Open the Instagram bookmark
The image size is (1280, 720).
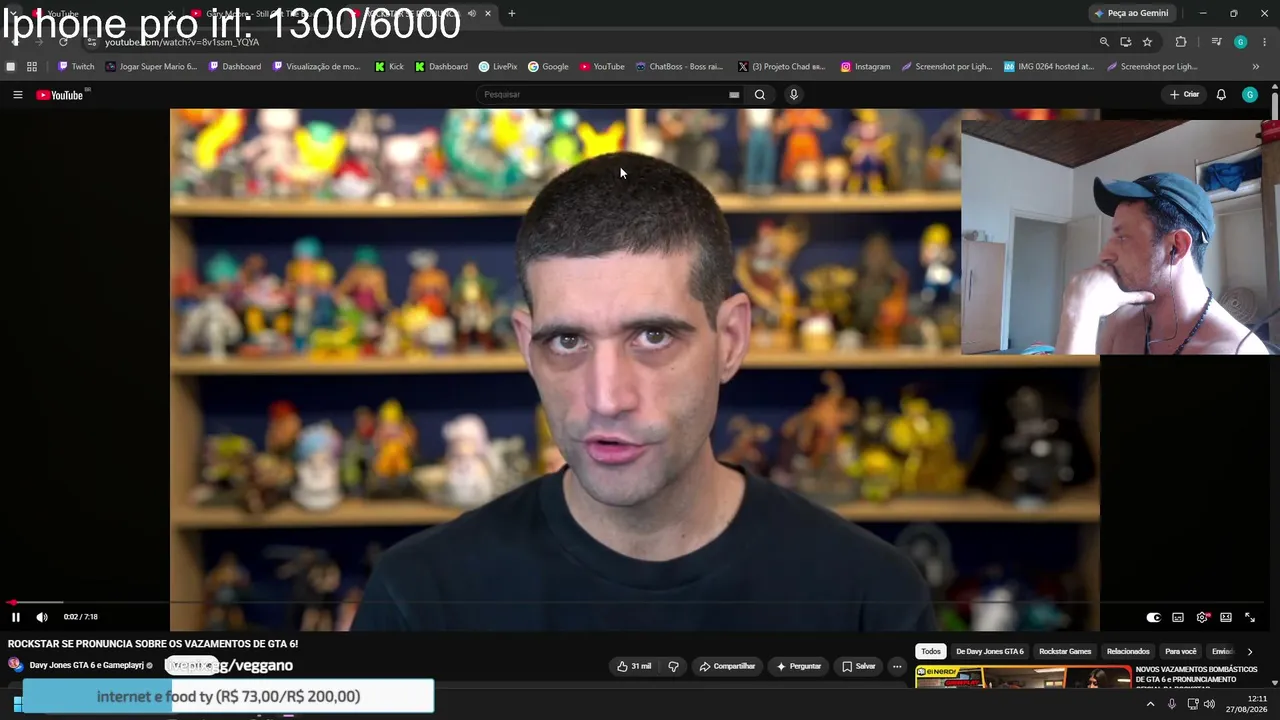click(865, 67)
